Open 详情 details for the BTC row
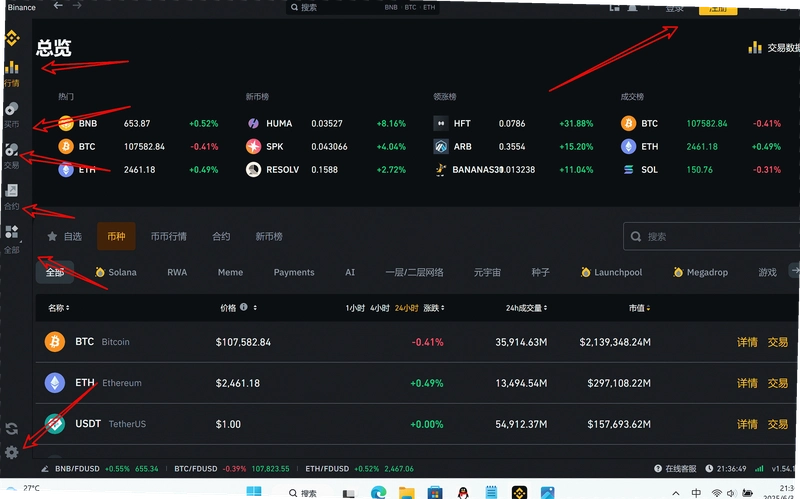800x499 pixels. [747, 342]
